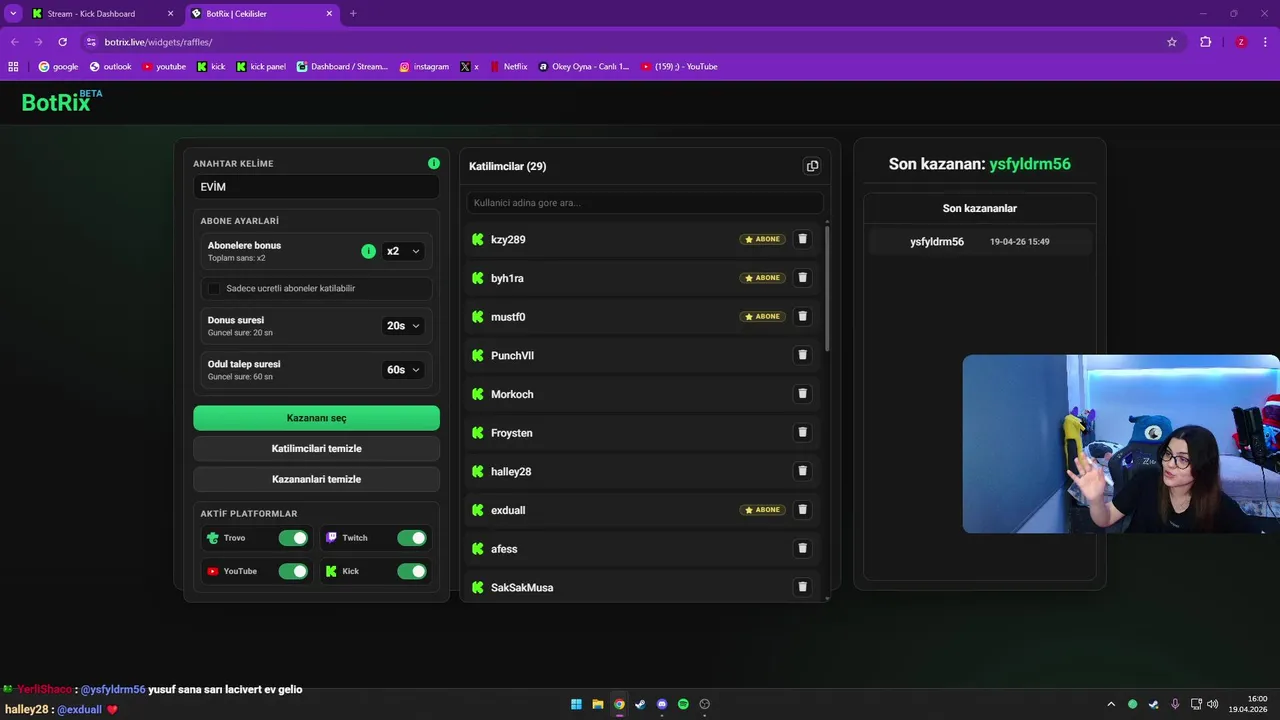Open Donus suresi 20s dropdown
The image size is (1280, 720).
click(403, 326)
